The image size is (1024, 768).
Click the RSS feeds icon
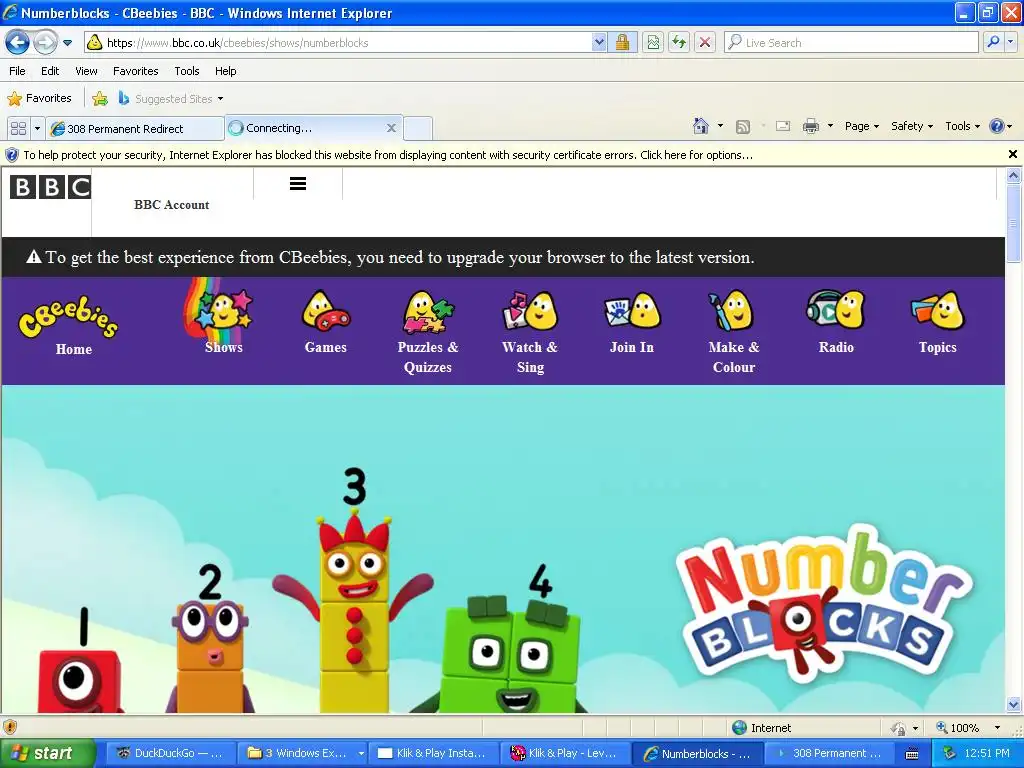click(743, 127)
